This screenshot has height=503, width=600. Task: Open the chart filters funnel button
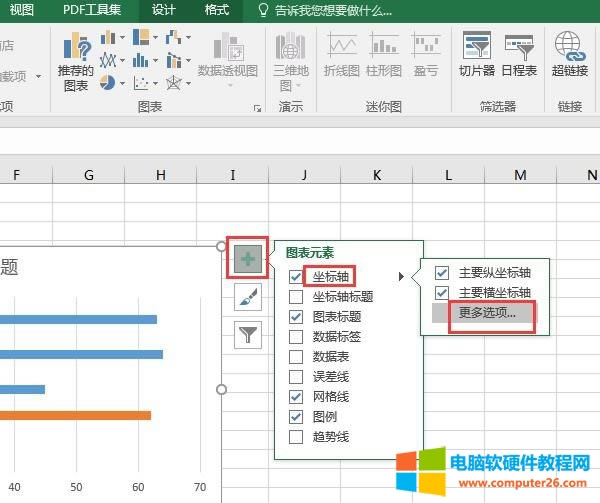click(x=248, y=334)
